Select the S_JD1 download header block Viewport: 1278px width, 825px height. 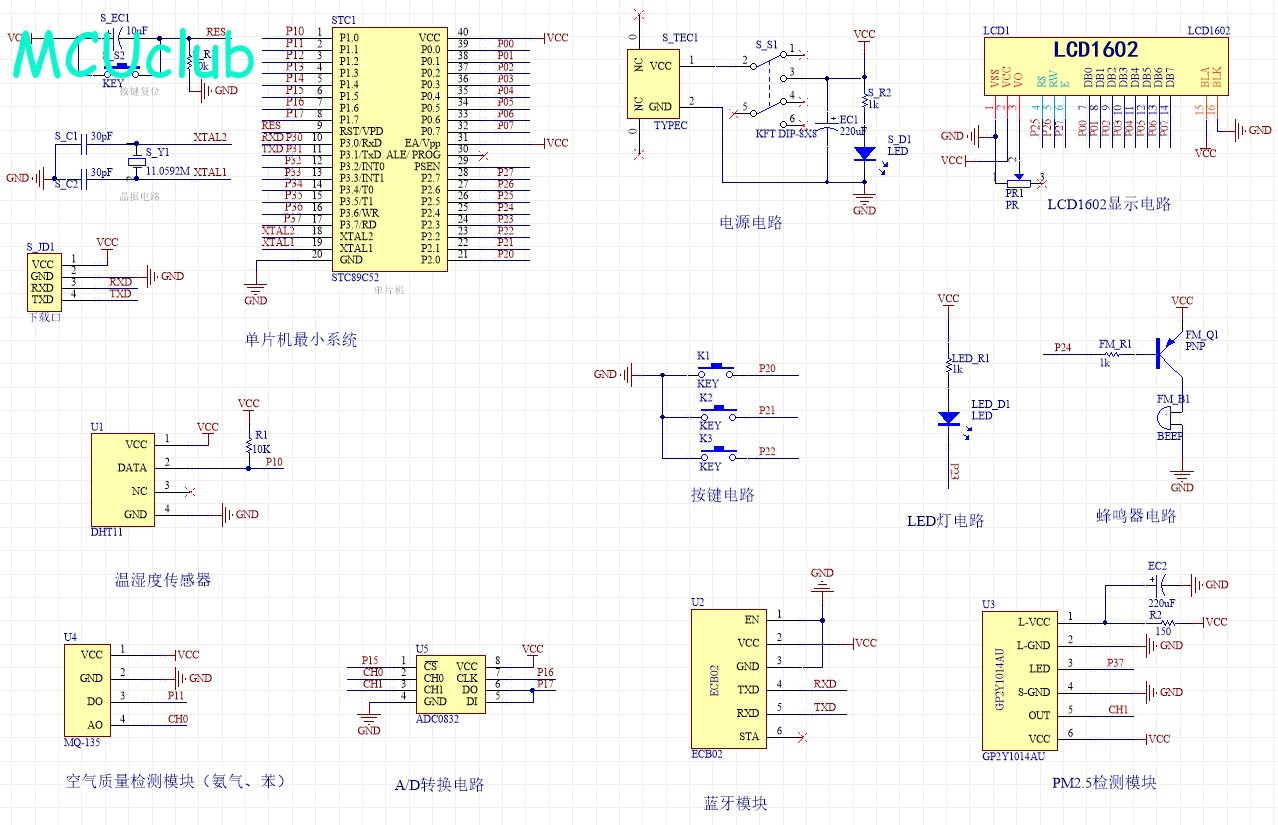point(42,282)
